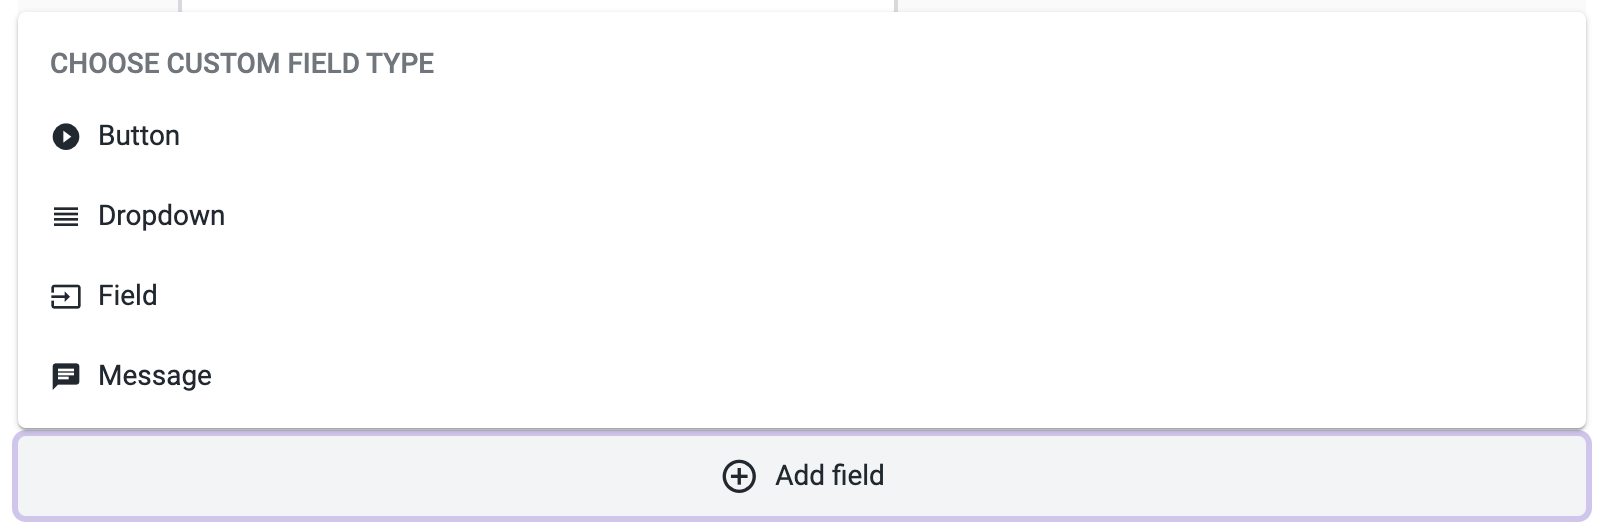The height and width of the screenshot is (532, 1598).
Task: Click the circled plus icon in Add field
Action: [739, 476]
